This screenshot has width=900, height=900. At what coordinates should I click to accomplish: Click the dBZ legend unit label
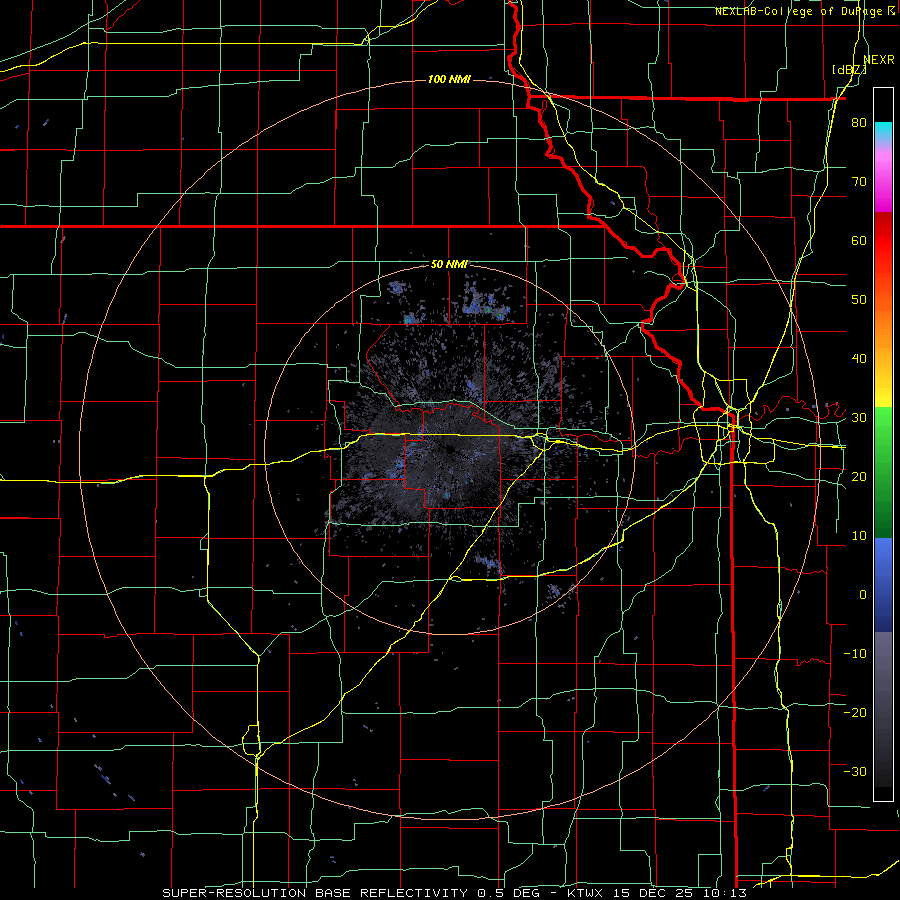pos(849,70)
